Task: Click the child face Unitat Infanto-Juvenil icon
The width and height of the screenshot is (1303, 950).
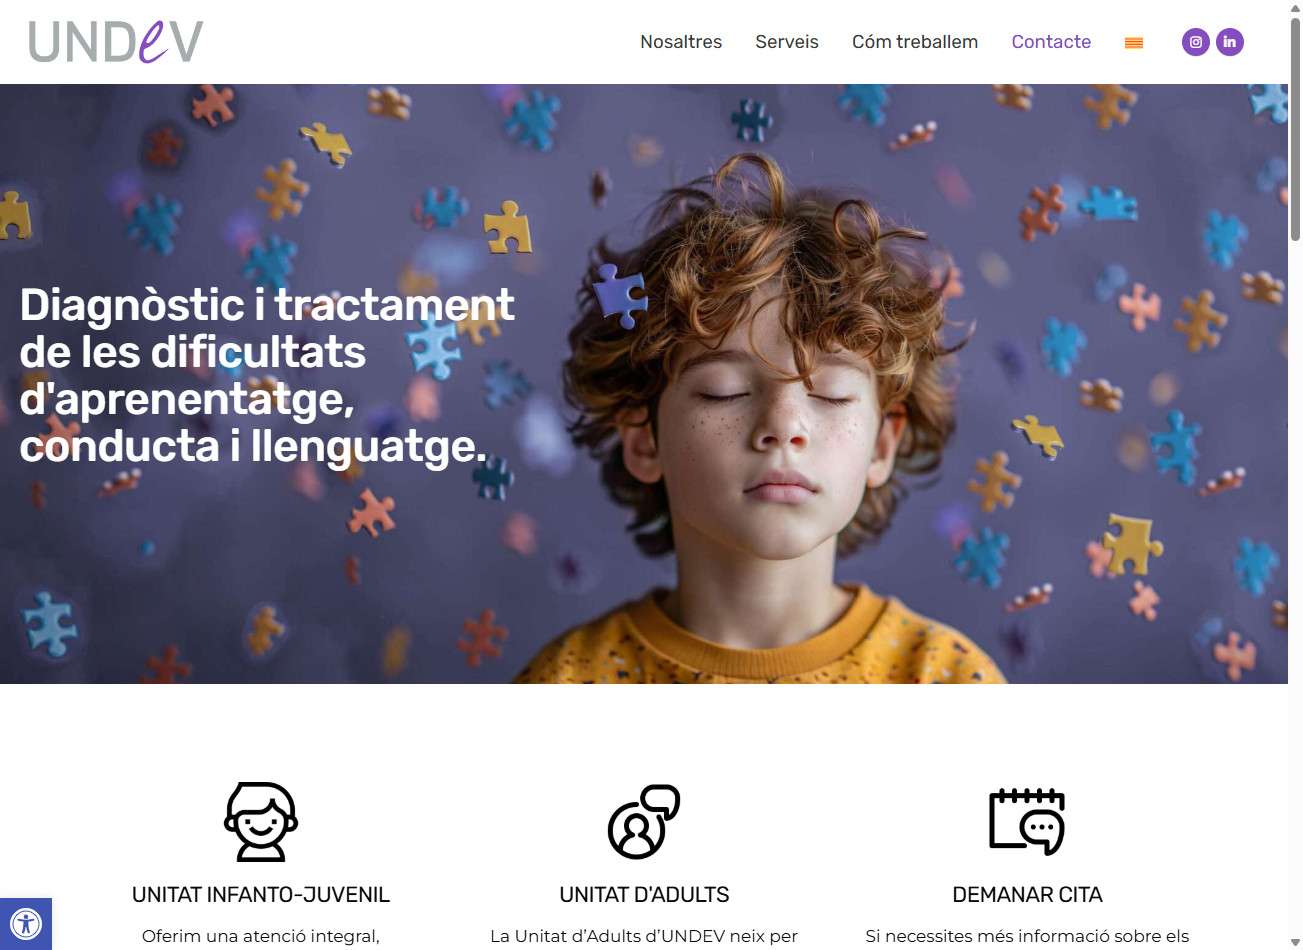Action: tap(261, 822)
